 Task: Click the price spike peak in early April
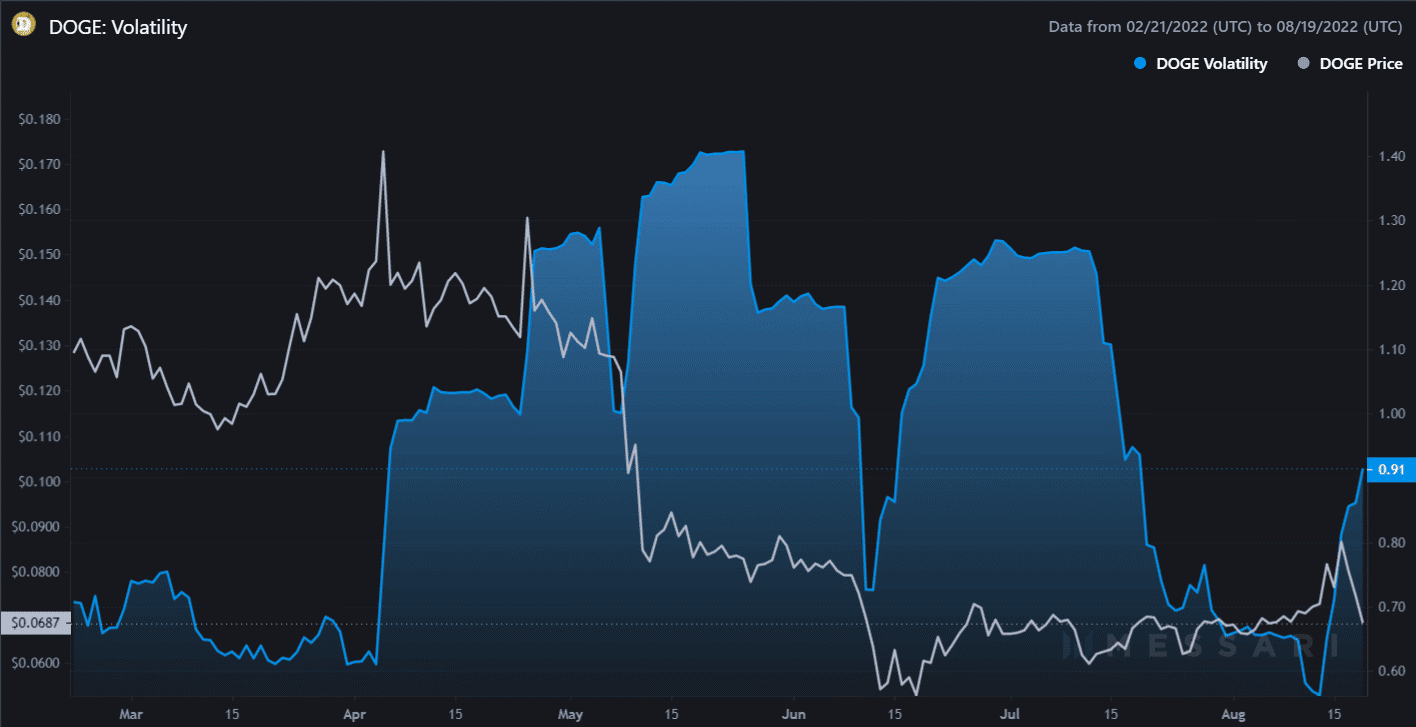click(x=383, y=152)
